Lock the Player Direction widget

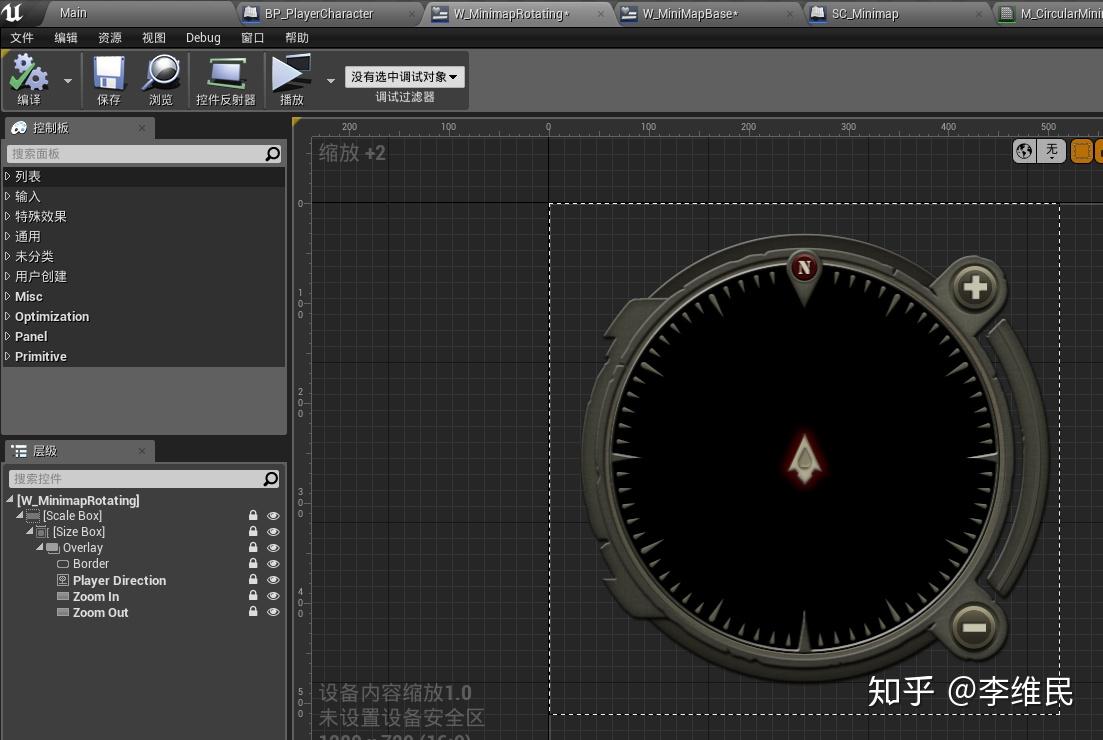[252, 580]
